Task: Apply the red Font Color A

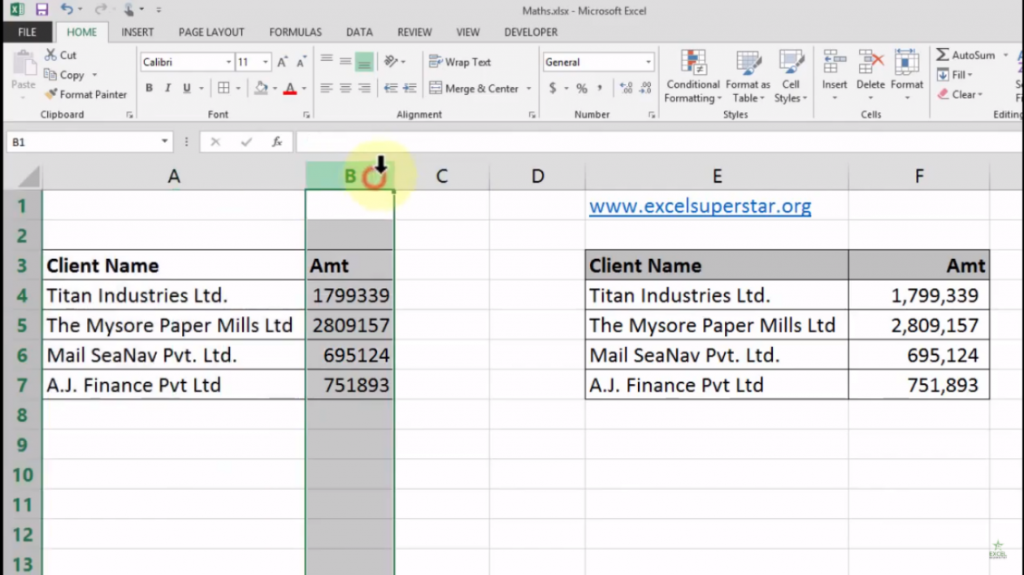Action: coord(290,88)
